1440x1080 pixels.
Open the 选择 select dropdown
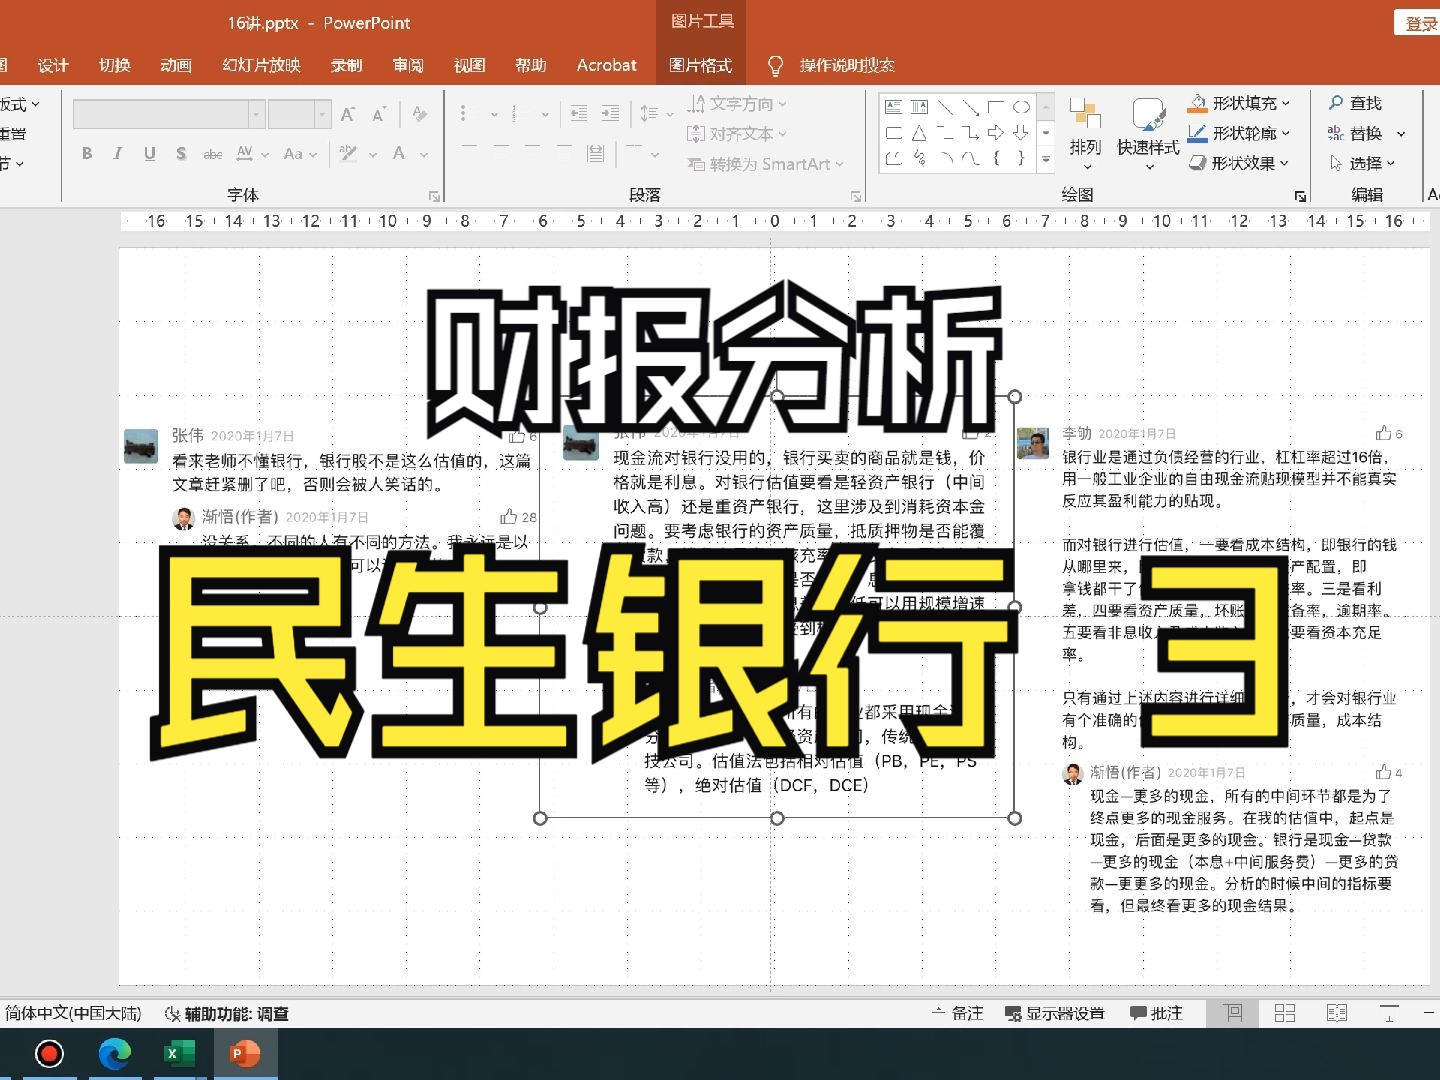1362,163
